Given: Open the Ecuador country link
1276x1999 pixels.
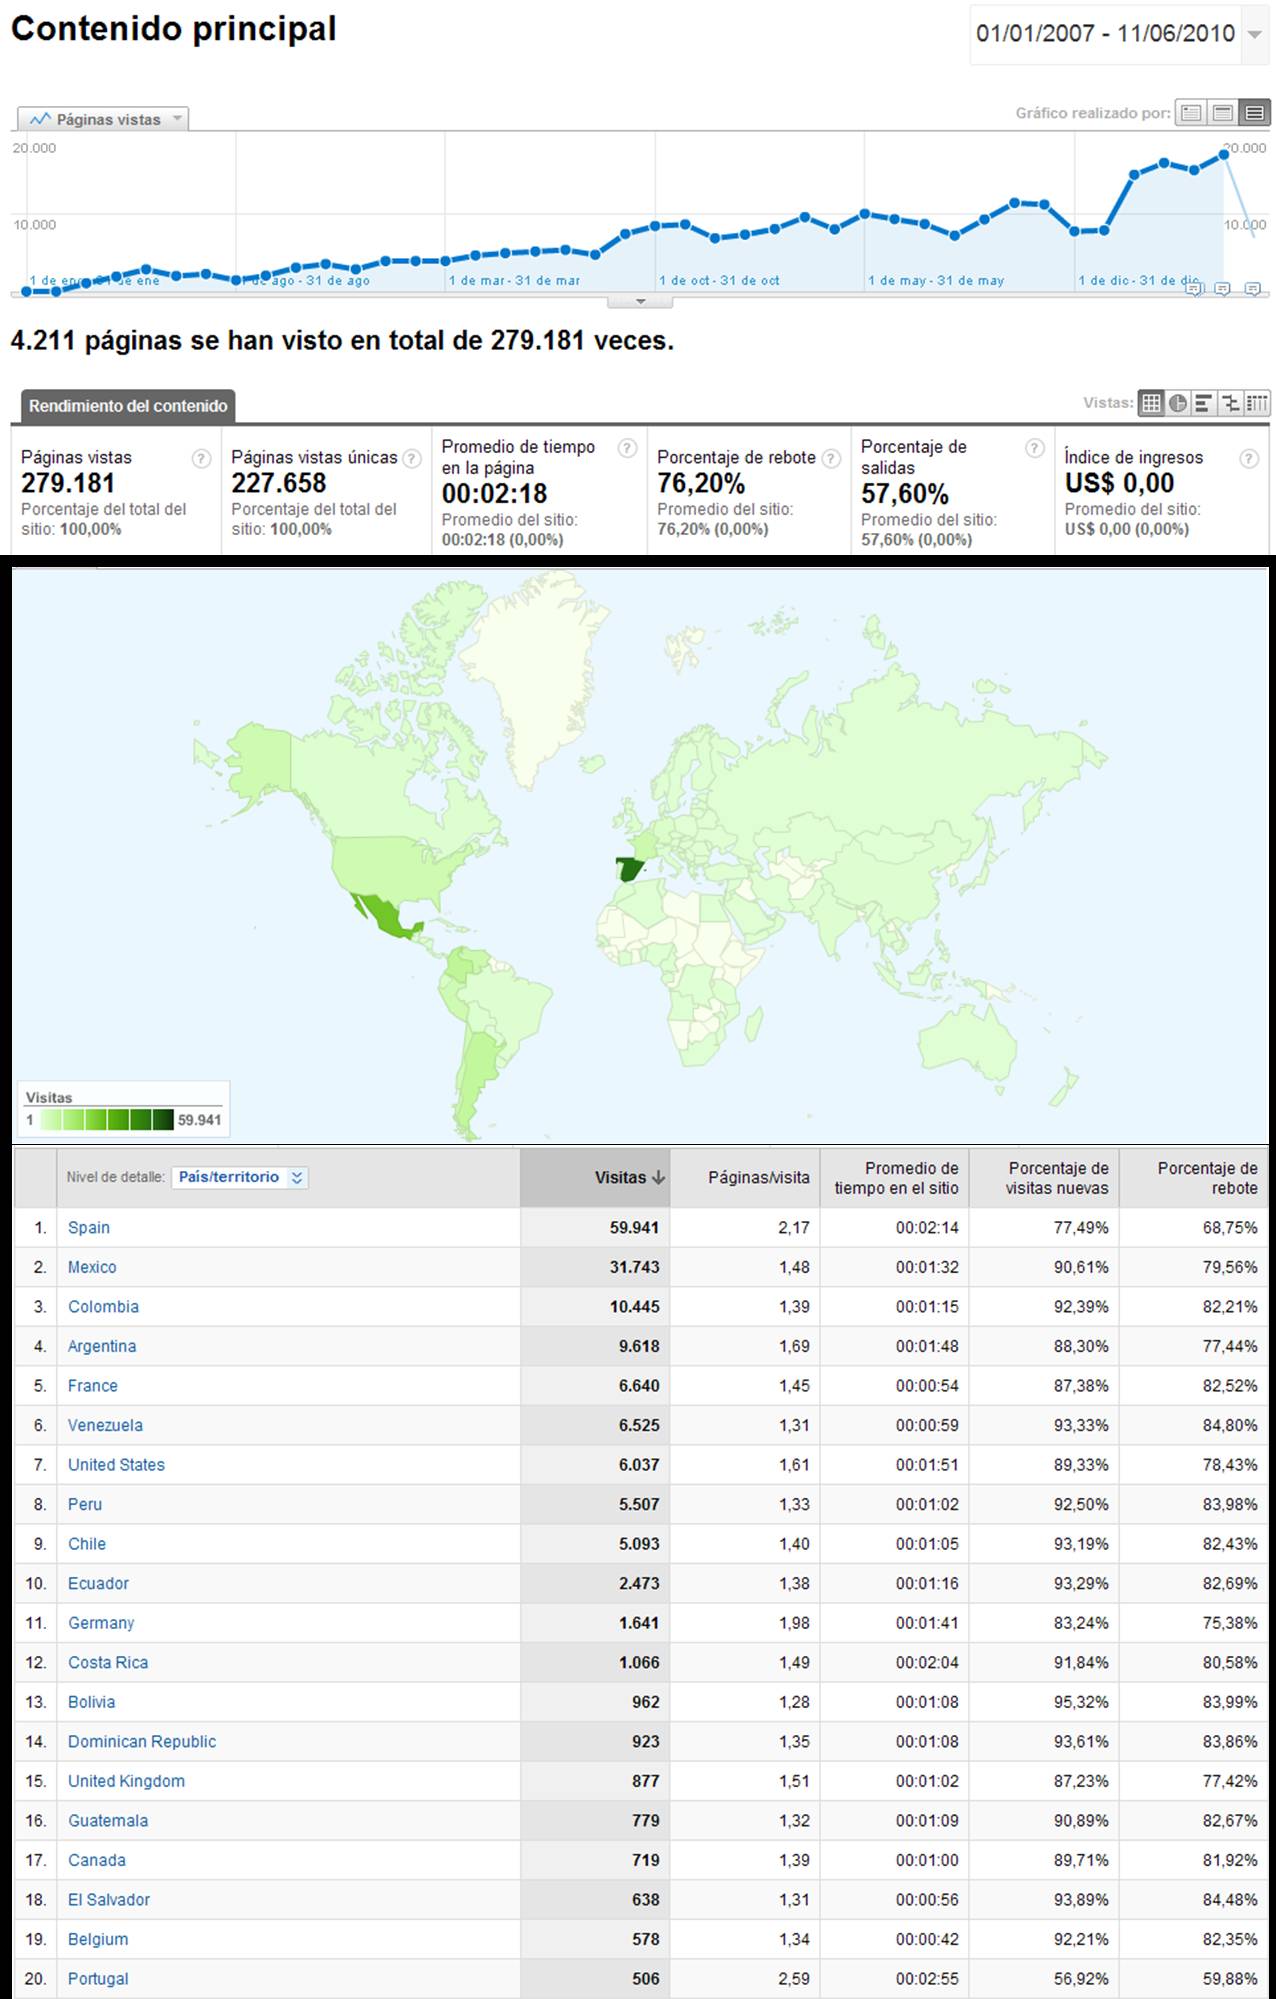Looking at the screenshot, I should click(x=98, y=1583).
